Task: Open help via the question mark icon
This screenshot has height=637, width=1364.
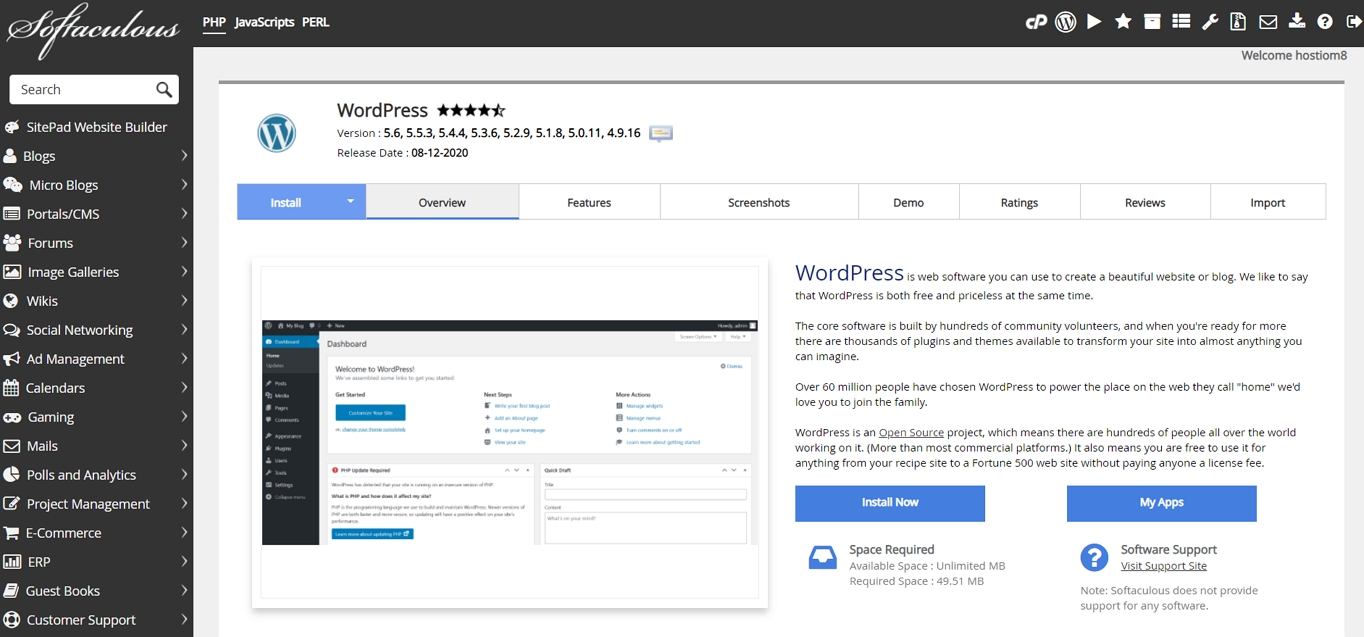Action: pos(1325,21)
